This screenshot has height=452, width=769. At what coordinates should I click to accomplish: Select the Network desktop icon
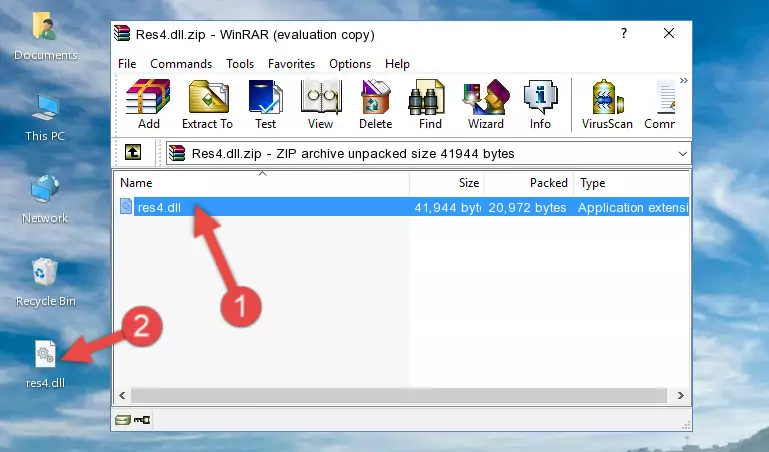click(x=45, y=200)
